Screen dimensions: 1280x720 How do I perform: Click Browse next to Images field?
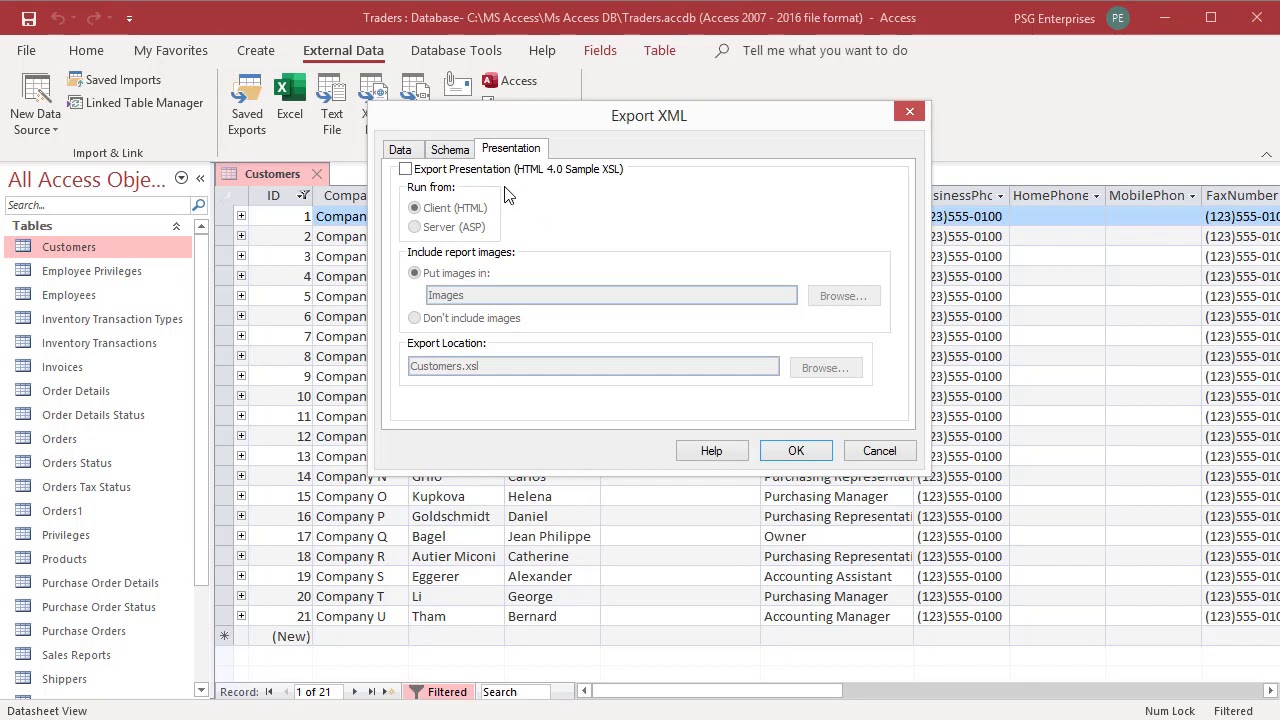click(843, 296)
